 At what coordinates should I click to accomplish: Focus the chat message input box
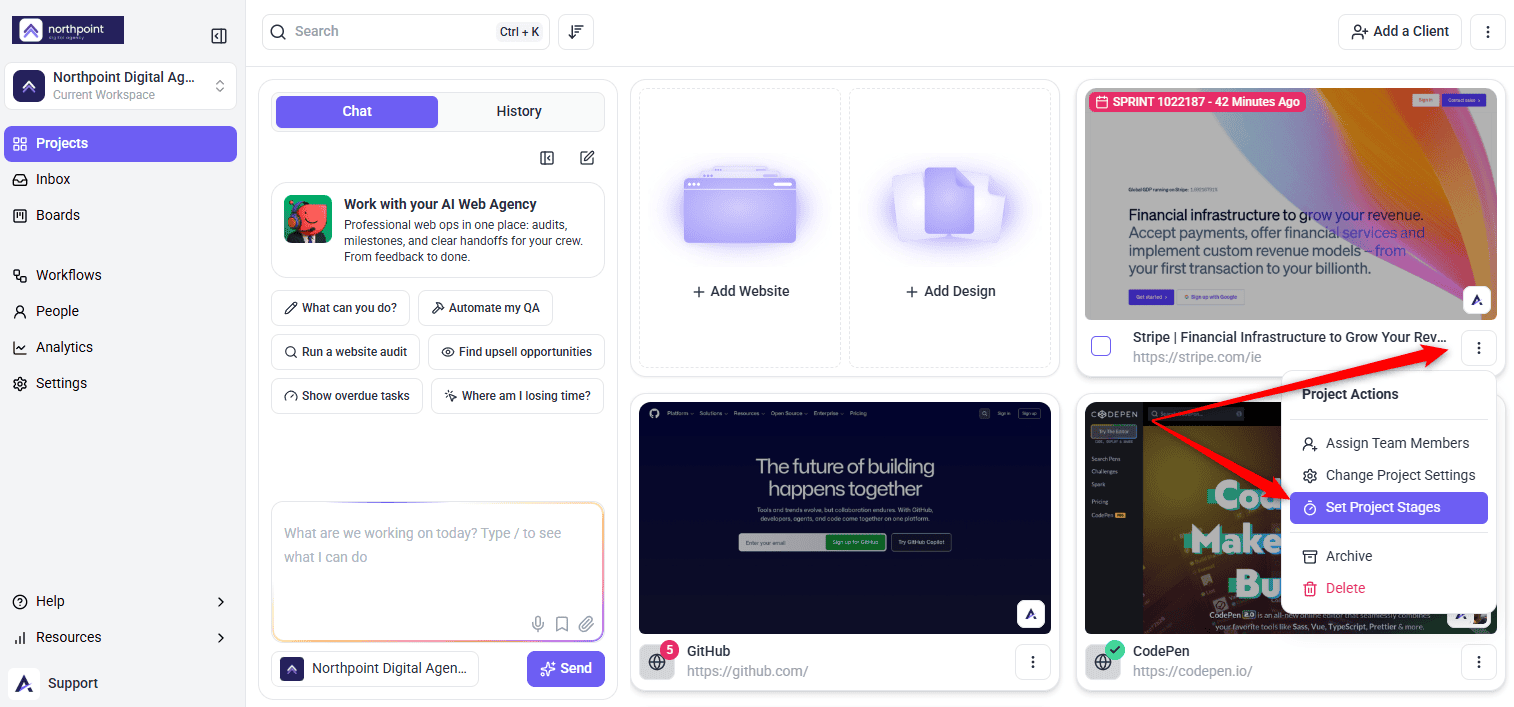pyautogui.click(x=438, y=572)
